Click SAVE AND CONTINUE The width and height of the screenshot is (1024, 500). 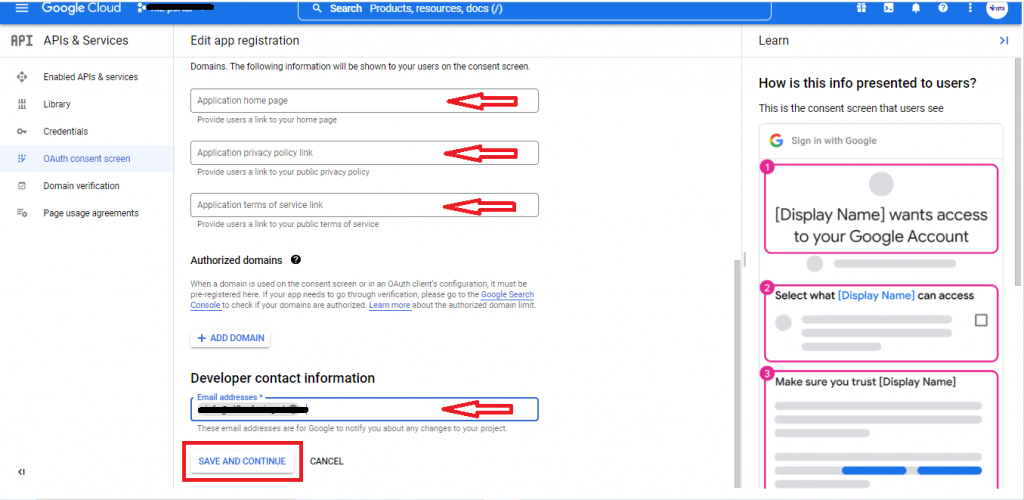click(x=242, y=461)
